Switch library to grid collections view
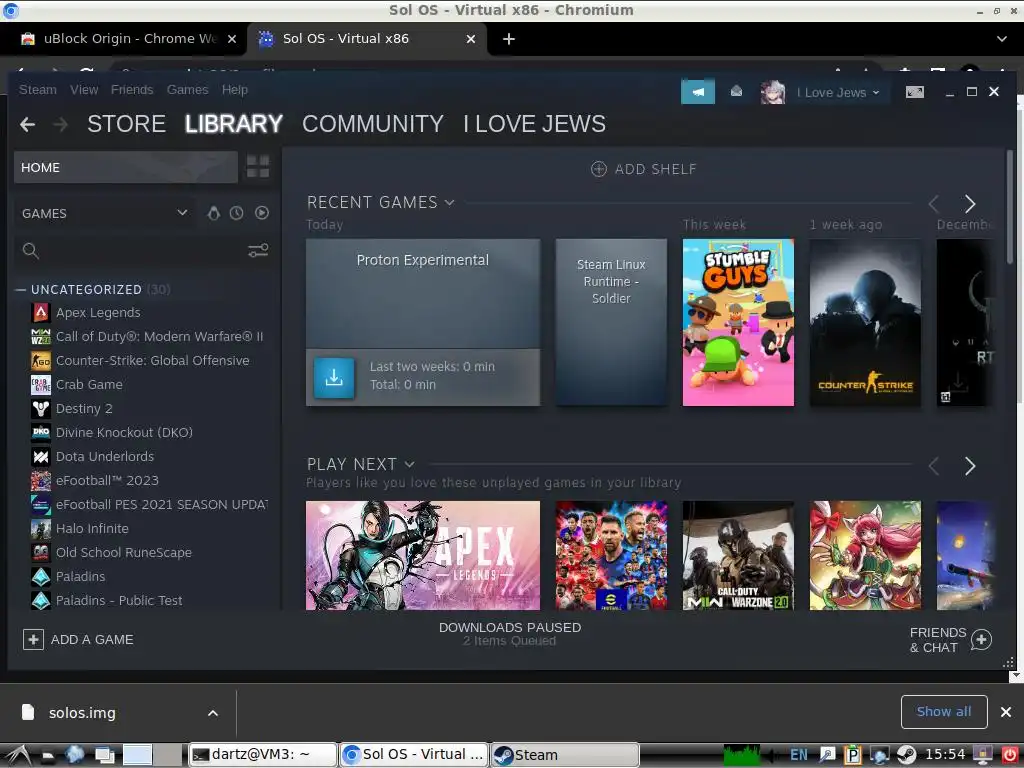The width and height of the screenshot is (1024, 768). point(258,167)
